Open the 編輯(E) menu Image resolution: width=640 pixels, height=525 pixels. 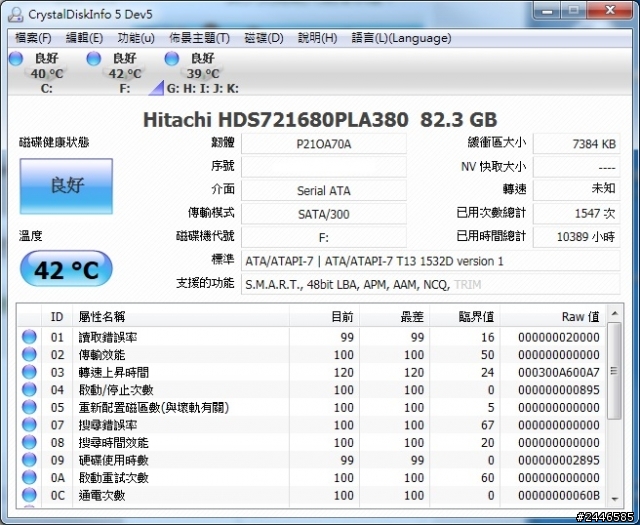(84, 38)
